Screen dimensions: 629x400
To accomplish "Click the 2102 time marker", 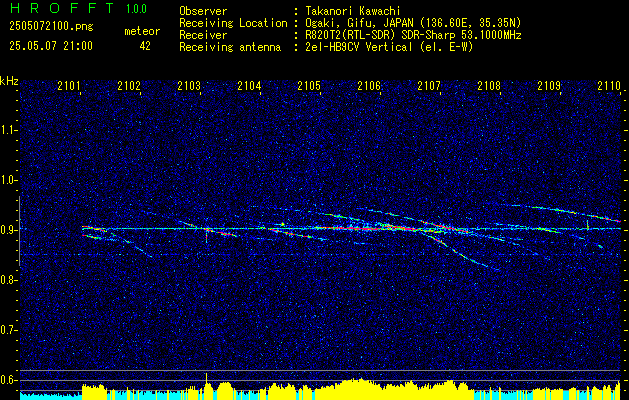I will coord(129,85).
